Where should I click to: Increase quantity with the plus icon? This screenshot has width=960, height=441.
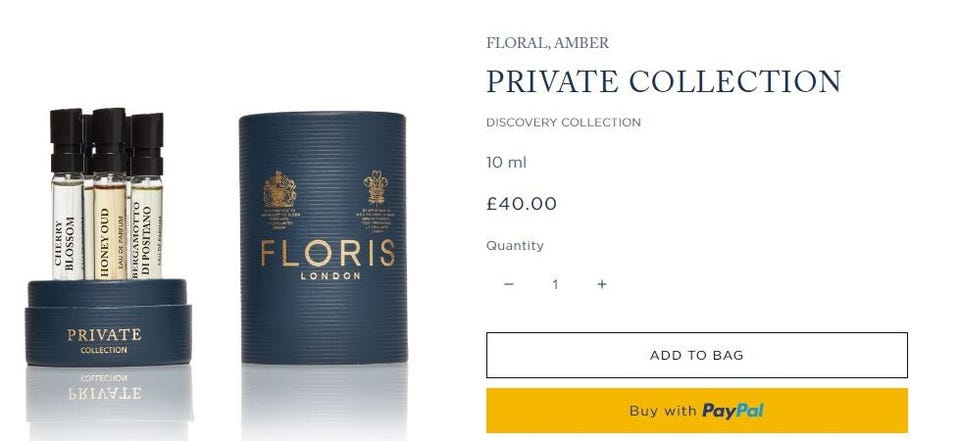602,284
